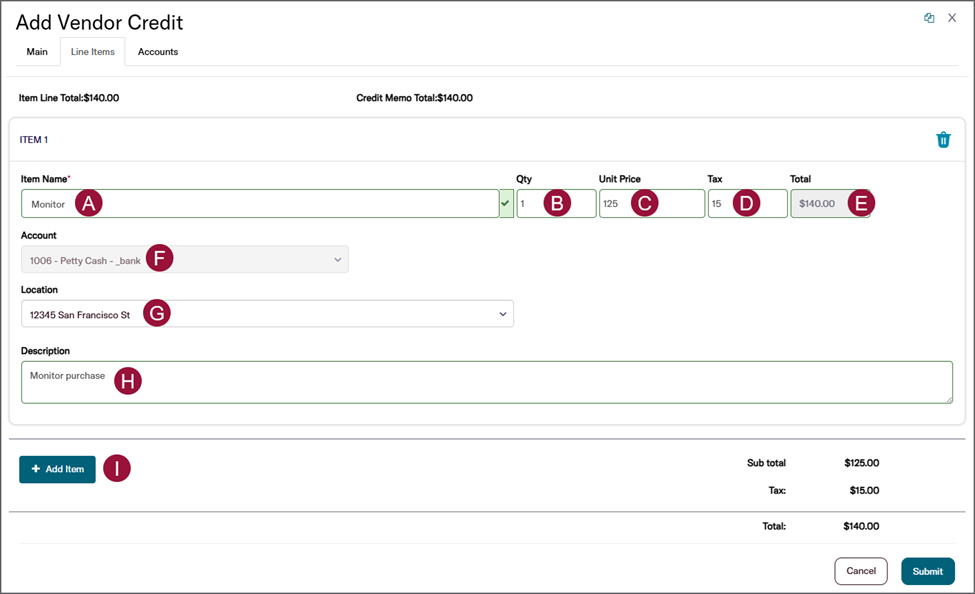The height and width of the screenshot is (594, 975).
Task: Open the Accounts tab
Action: pos(158,52)
